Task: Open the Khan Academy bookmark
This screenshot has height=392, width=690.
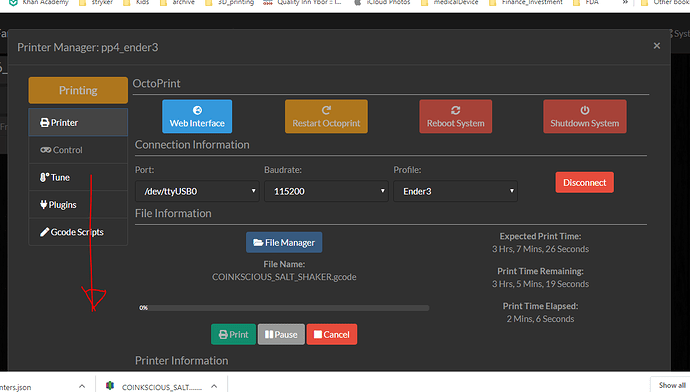Action: tap(40, 3)
